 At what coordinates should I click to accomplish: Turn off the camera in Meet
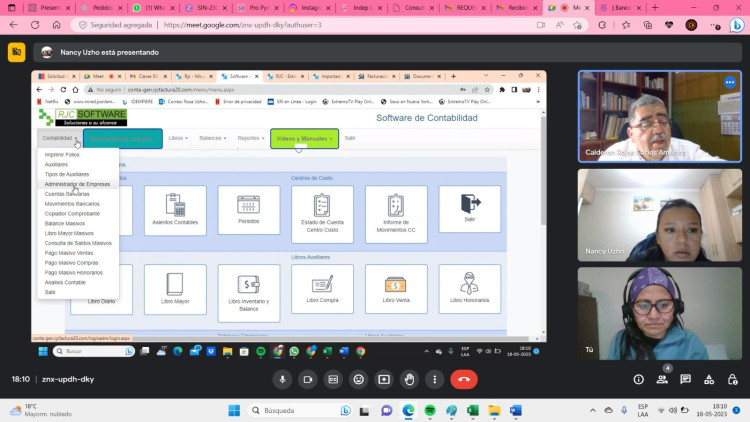click(x=308, y=379)
